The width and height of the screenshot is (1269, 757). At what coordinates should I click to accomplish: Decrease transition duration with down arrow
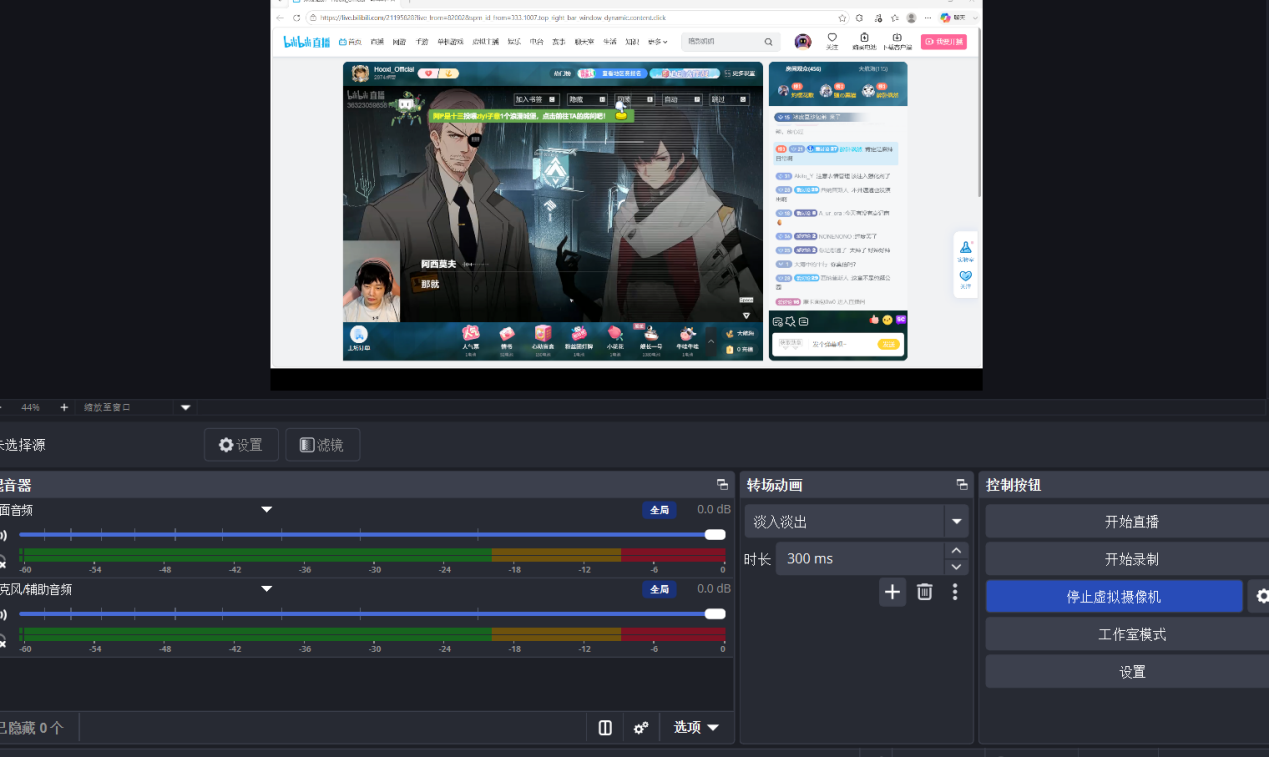click(957, 566)
